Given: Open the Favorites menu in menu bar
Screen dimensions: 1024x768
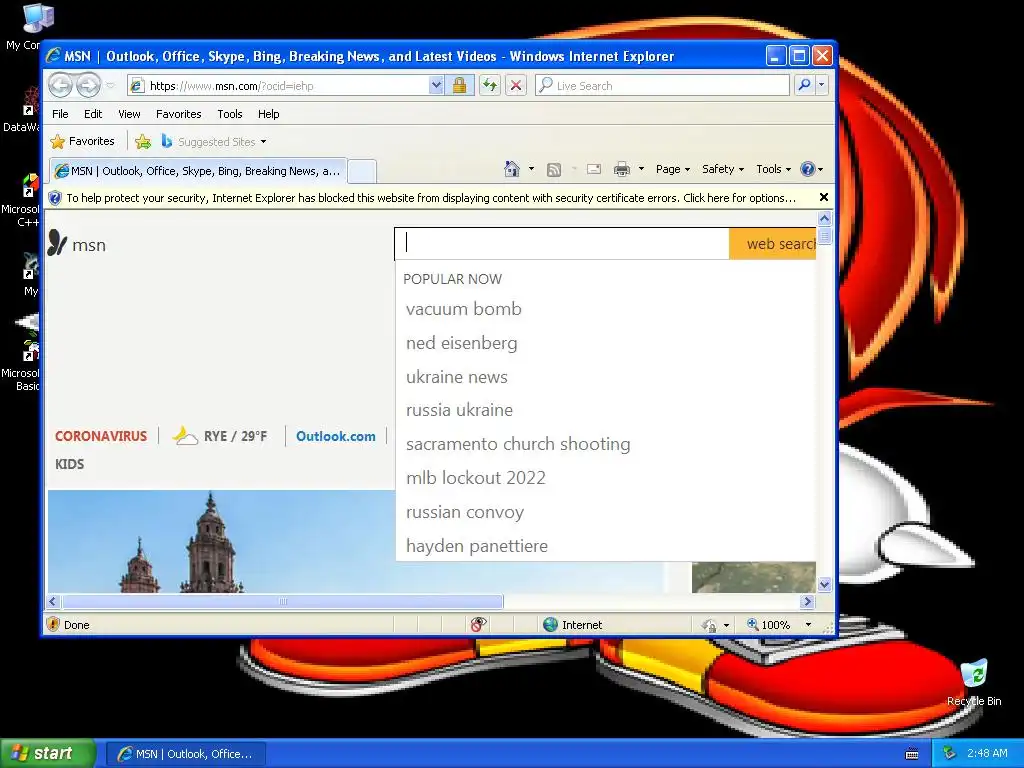Looking at the screenshot, I should pyautogui.click(x=178, y=114).
